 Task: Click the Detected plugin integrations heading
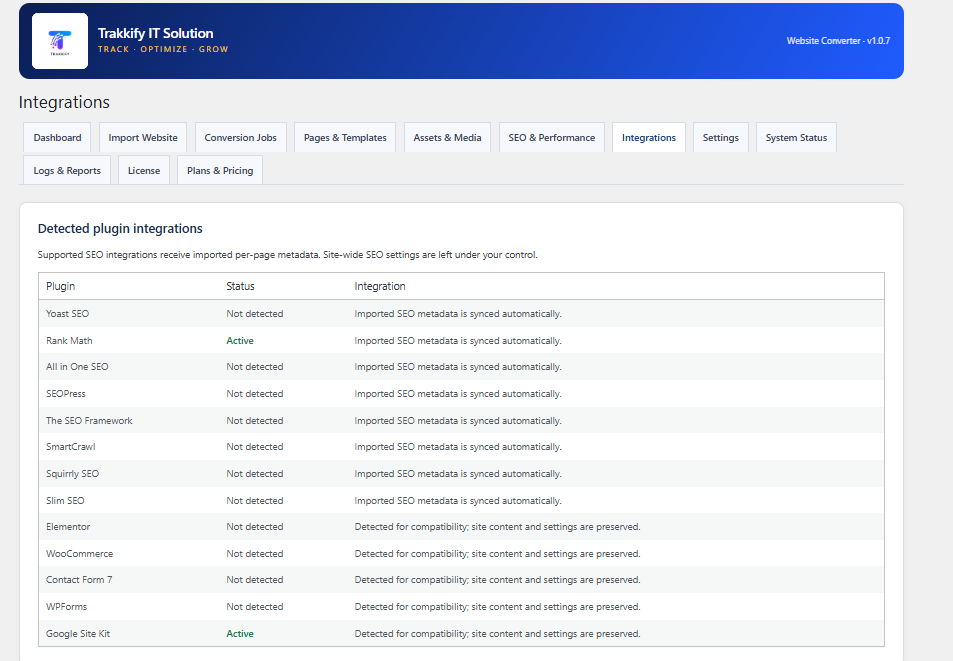120,228
